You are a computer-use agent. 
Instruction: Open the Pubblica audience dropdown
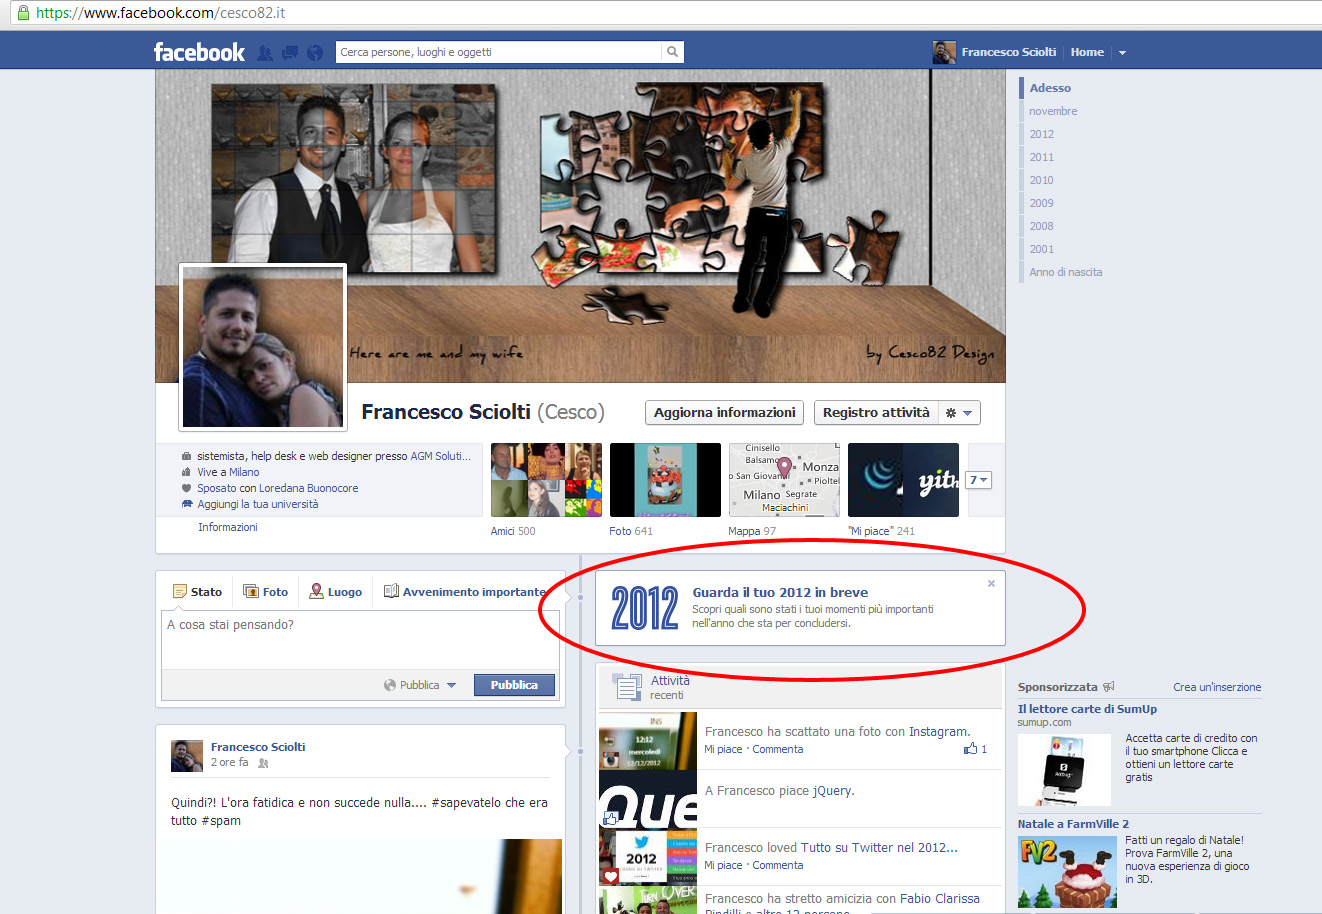pos(420,685)
